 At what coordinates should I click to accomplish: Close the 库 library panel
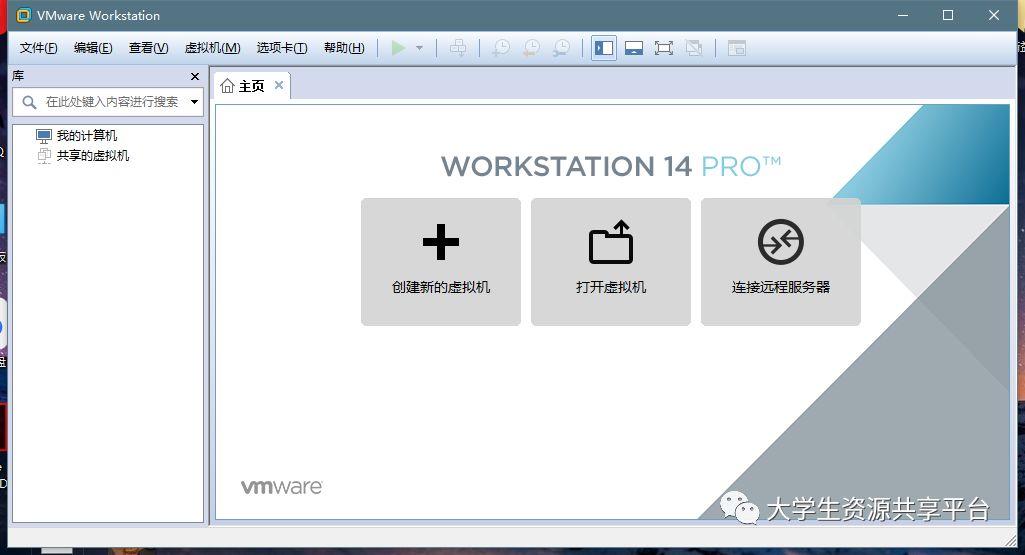click(x=195, y=76)
